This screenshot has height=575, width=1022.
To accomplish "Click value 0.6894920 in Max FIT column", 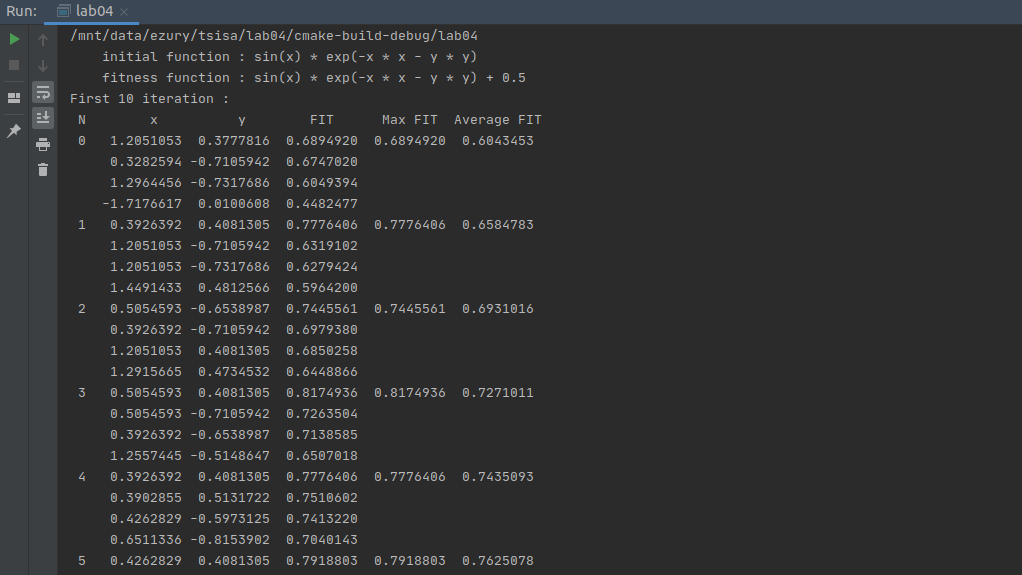I will pos(409,141).
